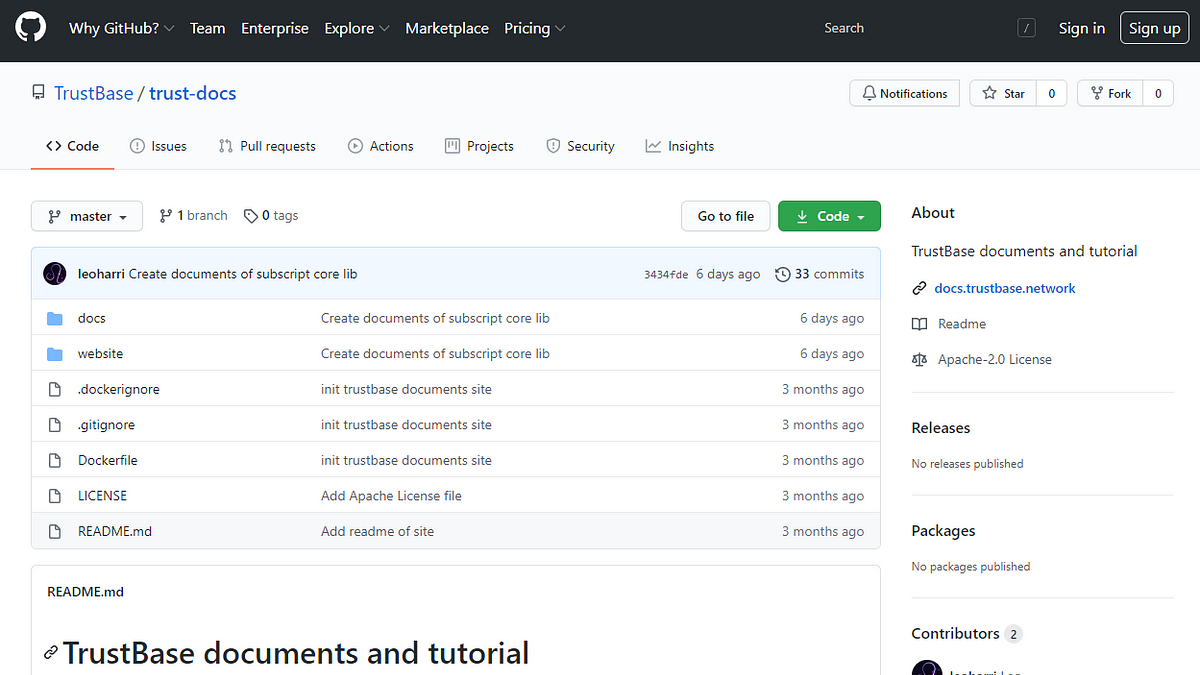Click leoharri author name in commit bar
Screen dimensions: 1200x675
coord(101,274)
